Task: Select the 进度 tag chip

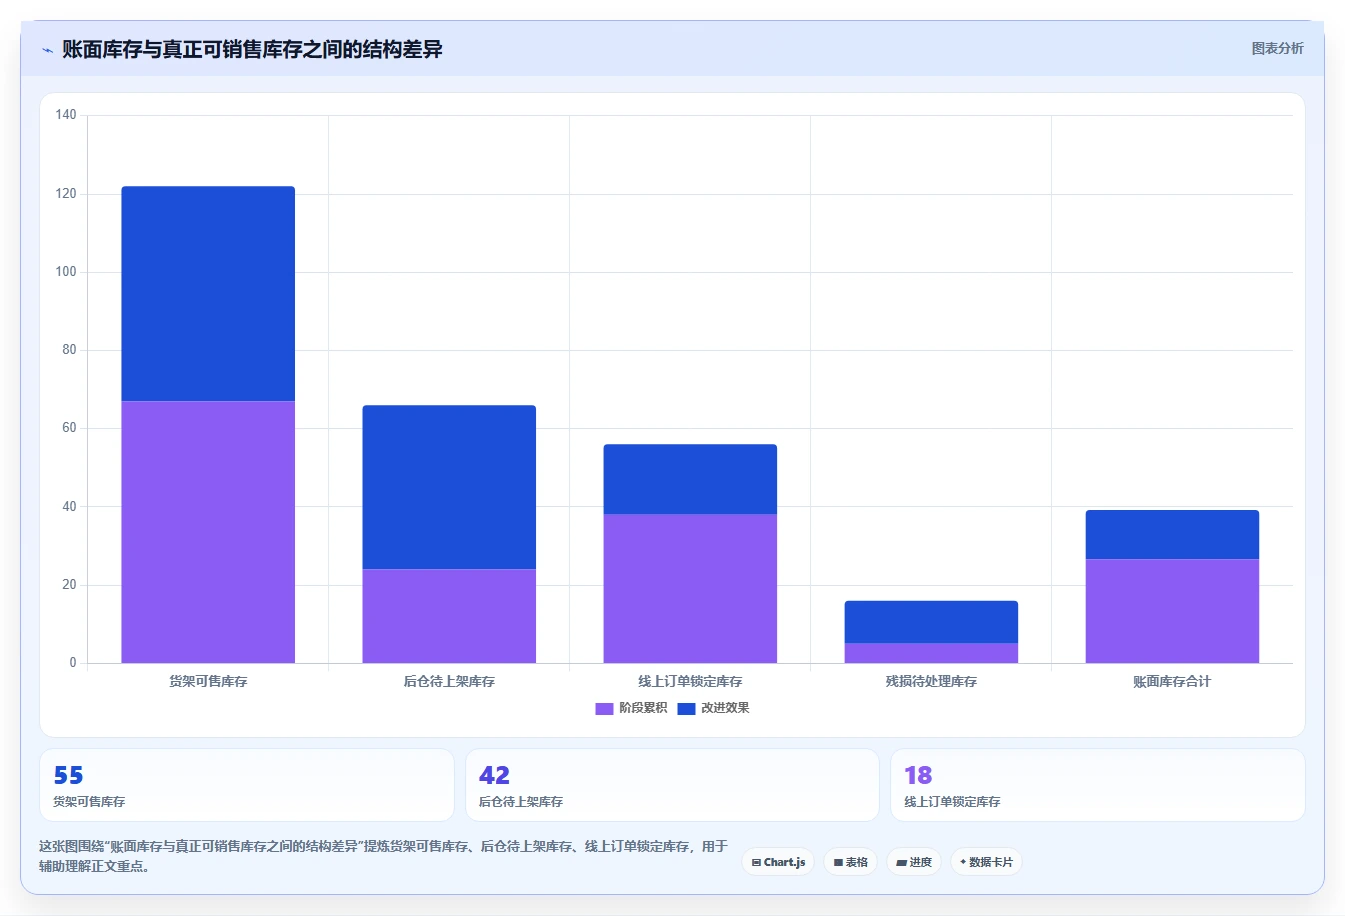Action: (914, 862)
